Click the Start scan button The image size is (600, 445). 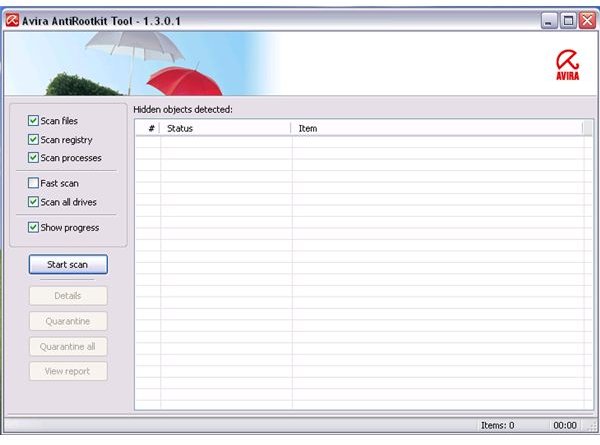68,264
